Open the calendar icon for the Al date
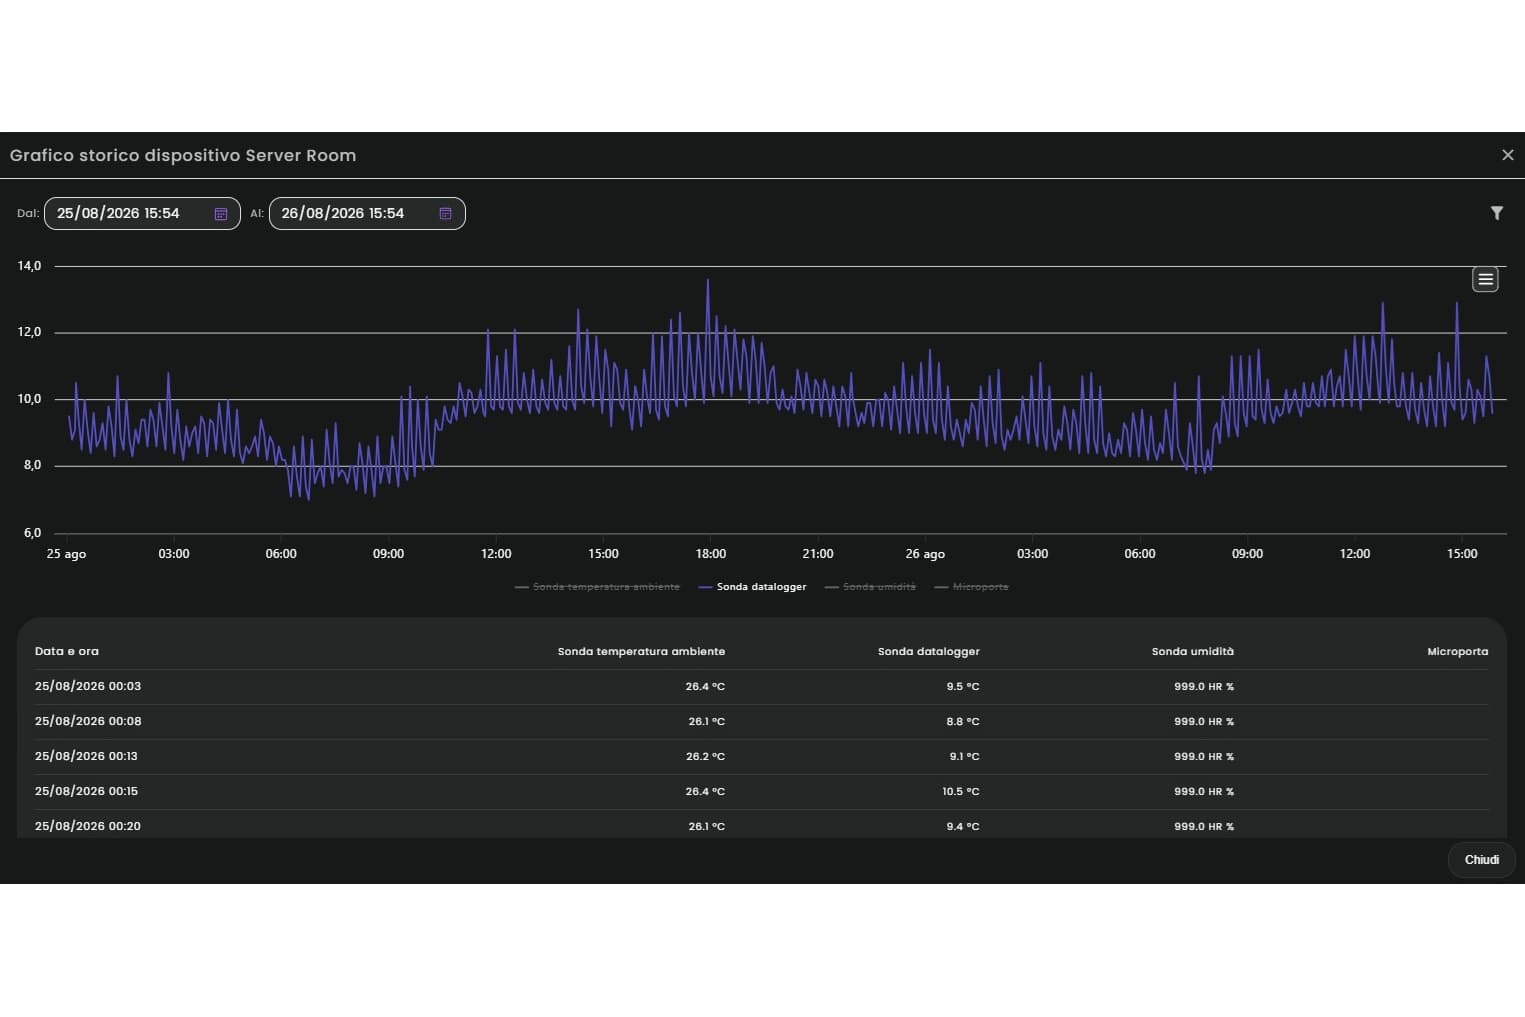 point(446,214)
